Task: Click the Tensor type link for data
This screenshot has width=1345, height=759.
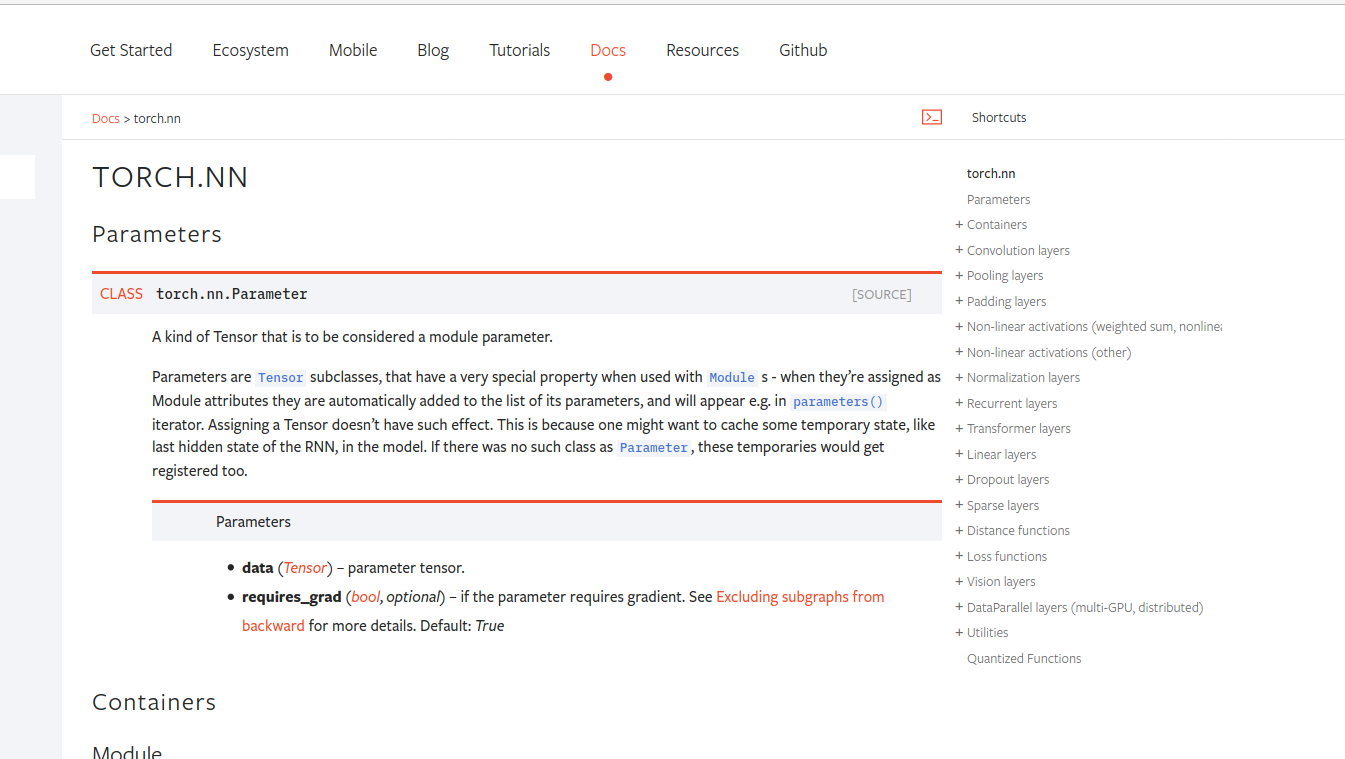Action: click(304, 567)
